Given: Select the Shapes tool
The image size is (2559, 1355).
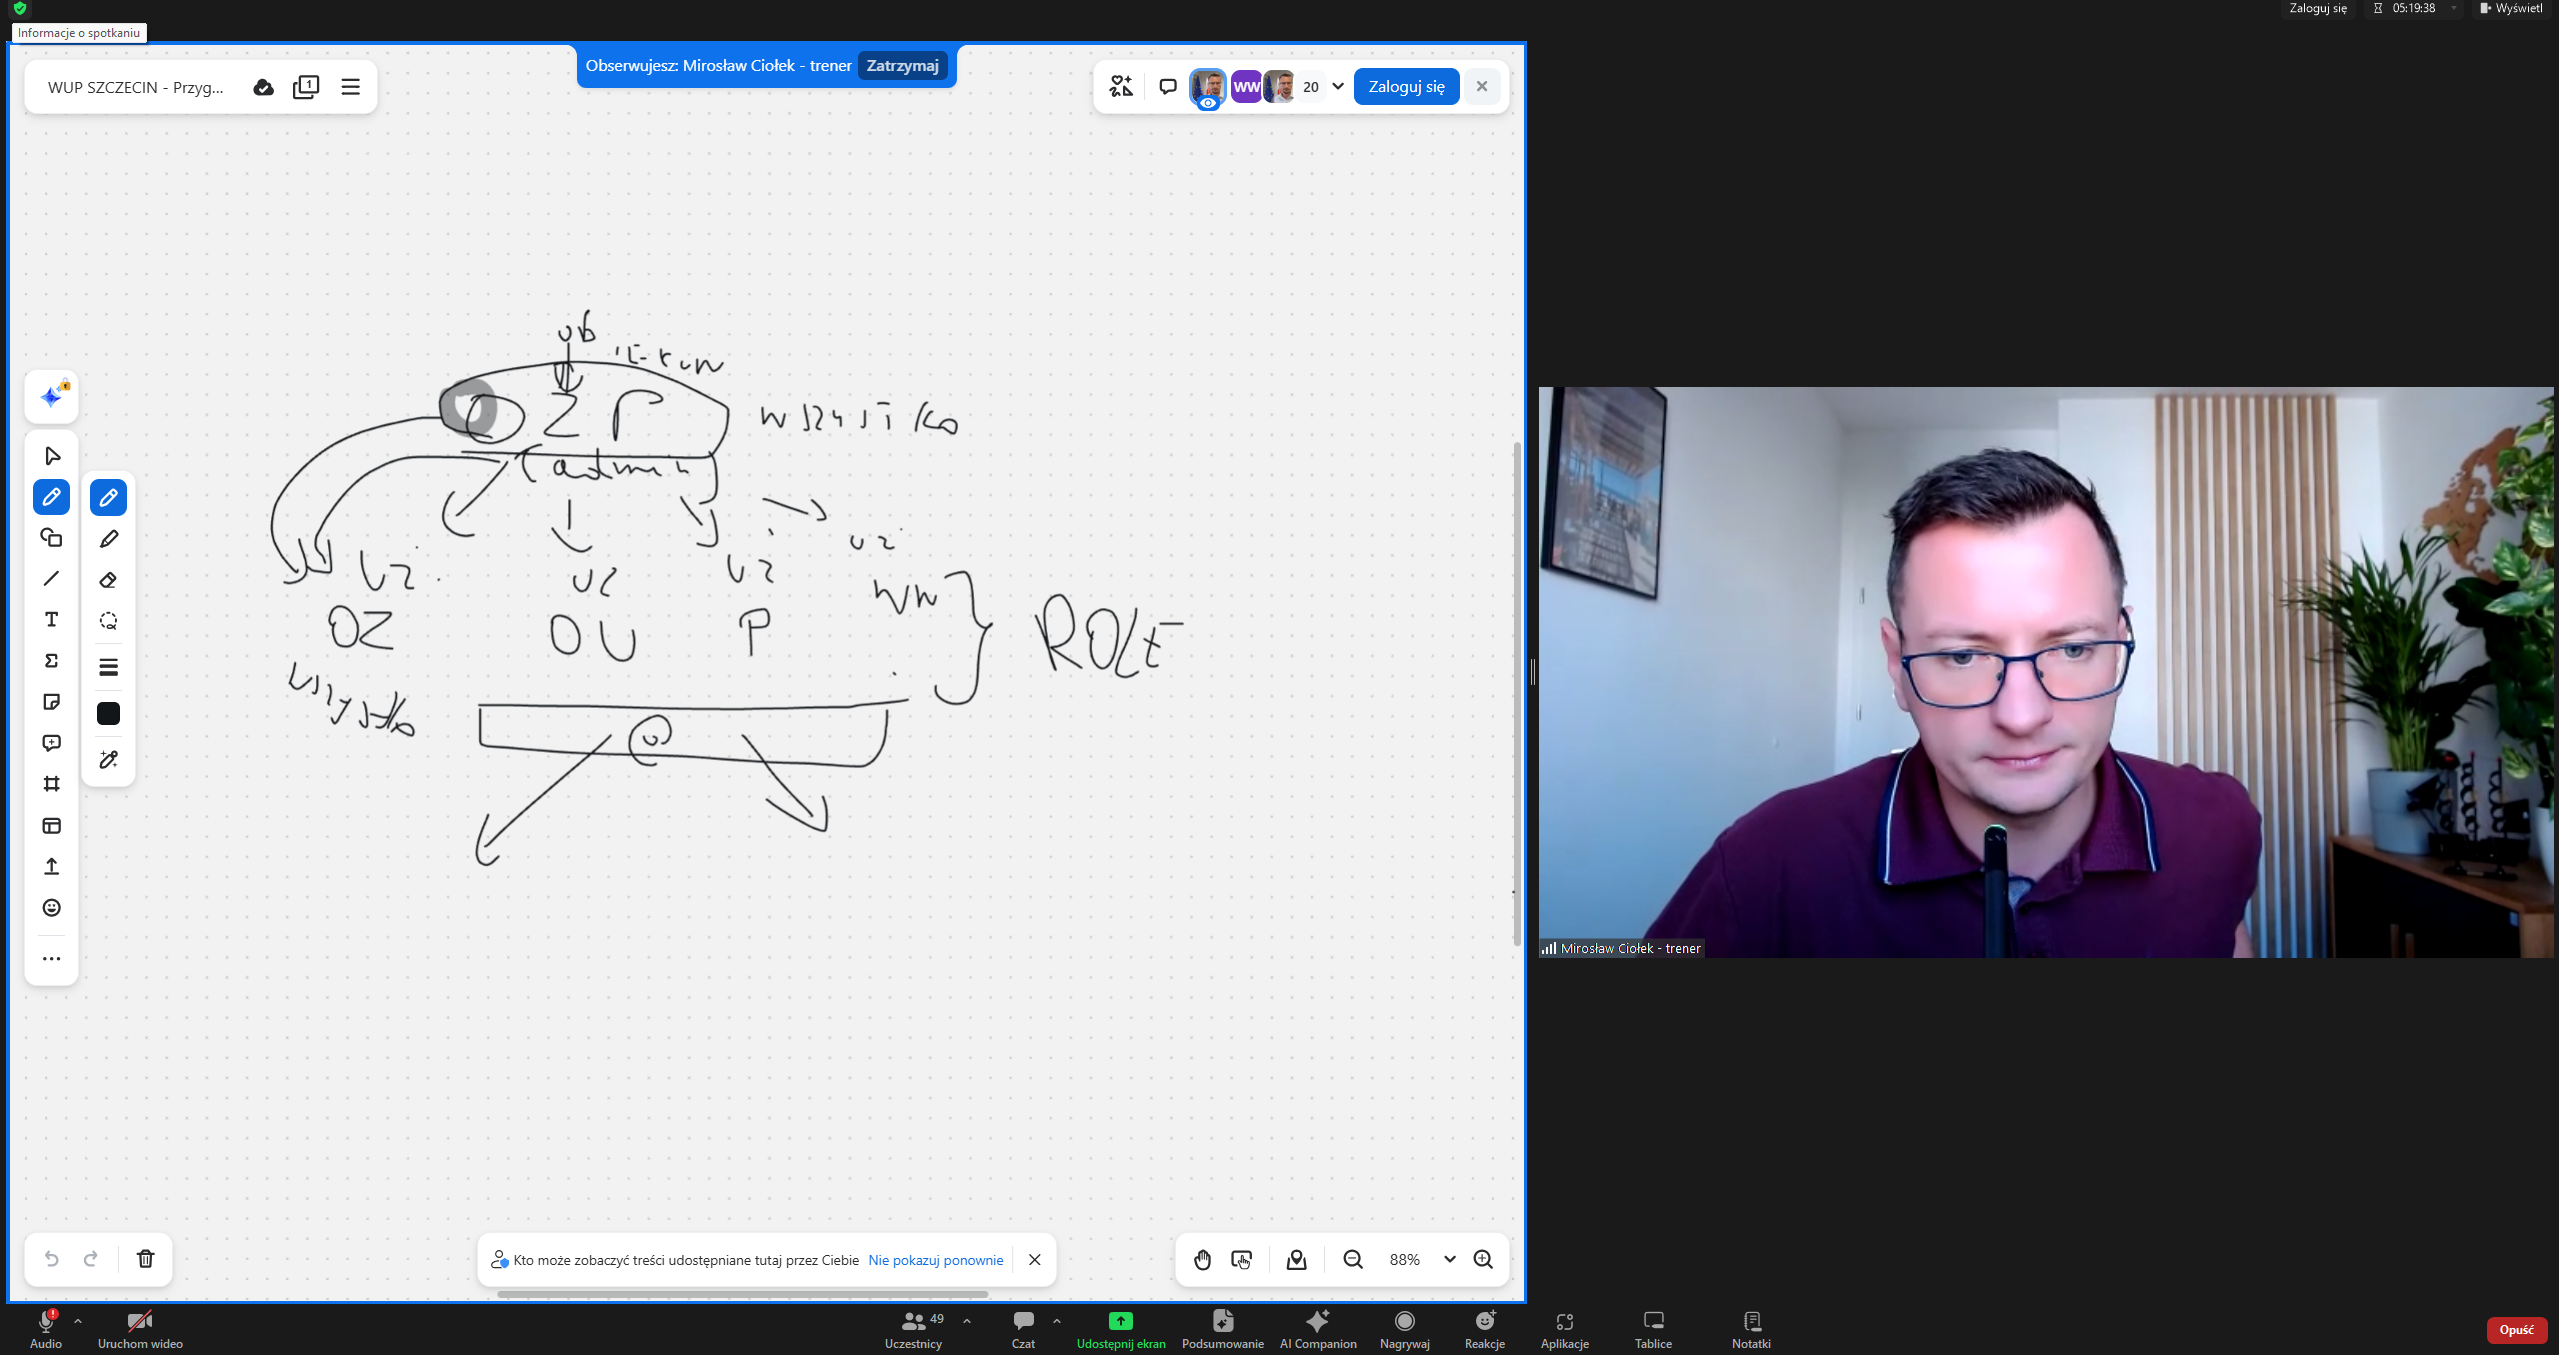Looking at the screenshot, I should (x=51, y=538).
